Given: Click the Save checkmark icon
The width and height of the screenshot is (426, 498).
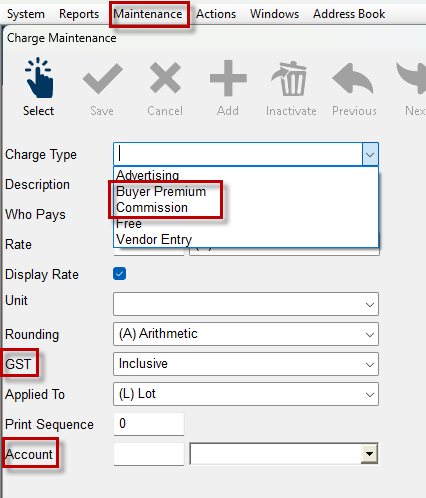Looking at the screenshot, I should [102, 78].
